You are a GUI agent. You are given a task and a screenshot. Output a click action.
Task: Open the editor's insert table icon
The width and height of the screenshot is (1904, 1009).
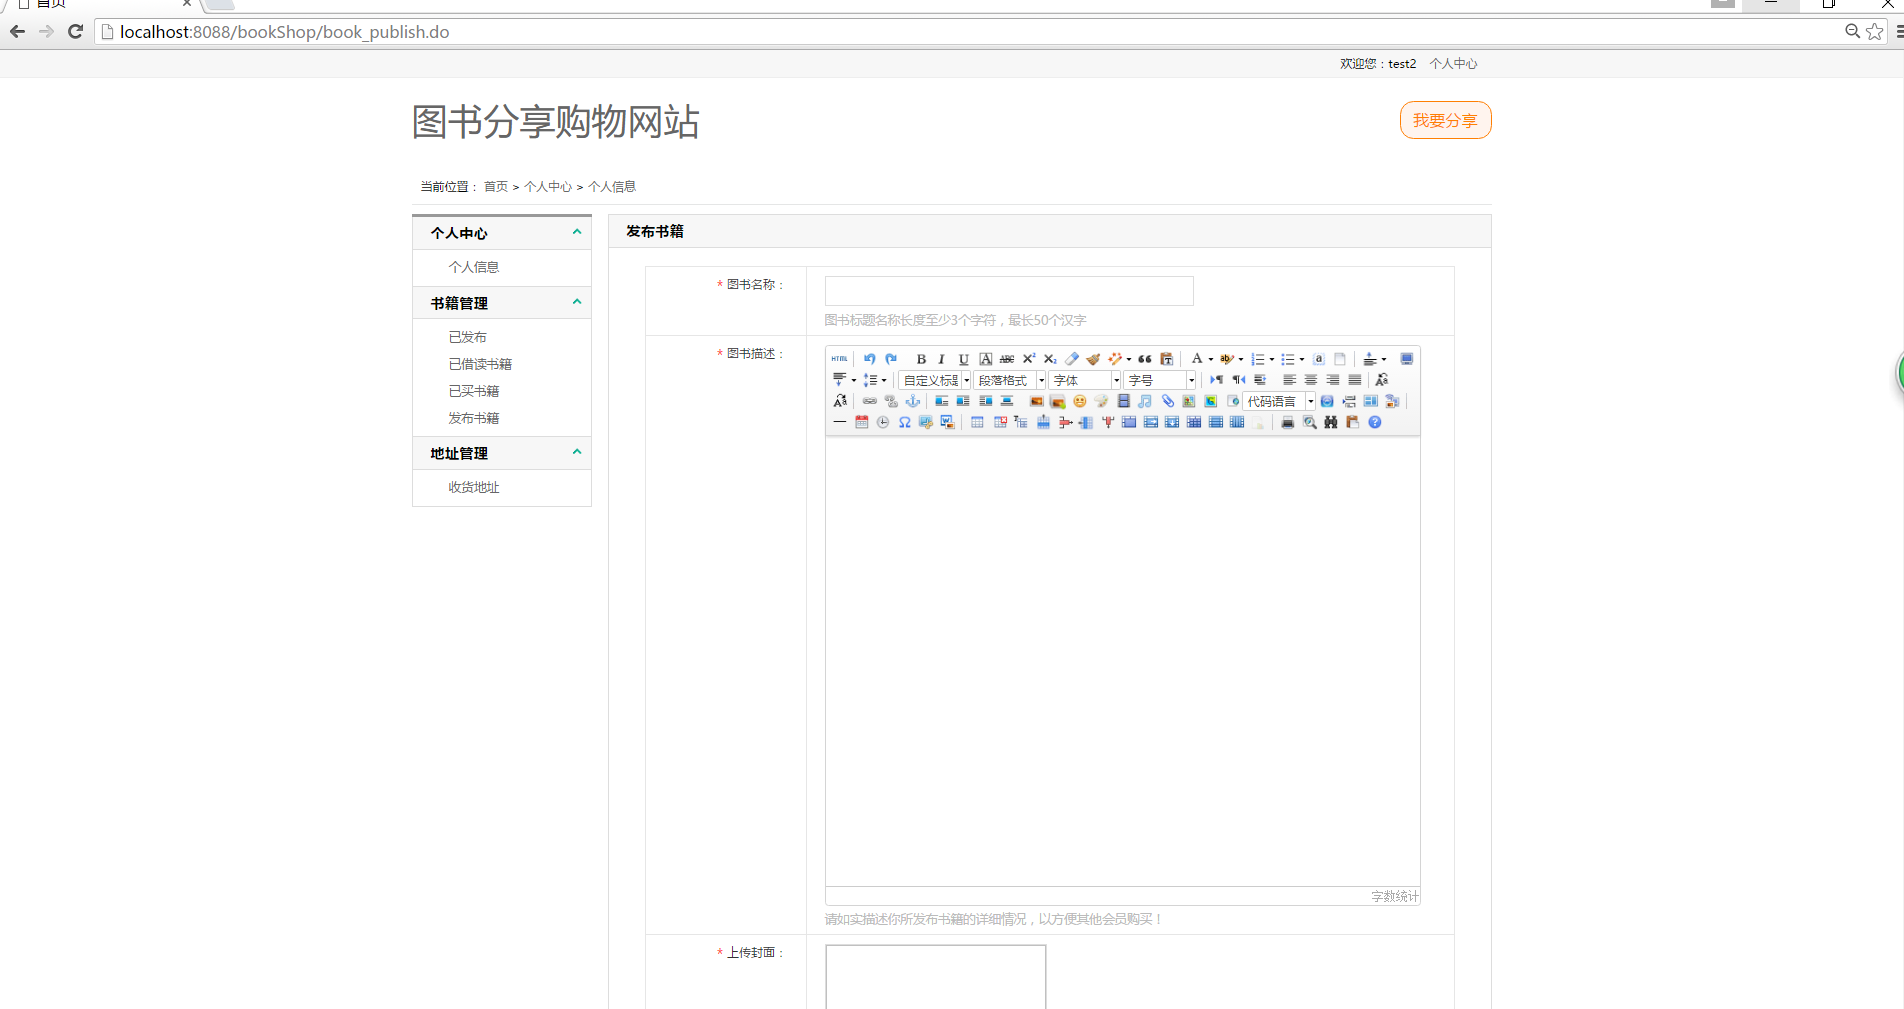[x=977, y=422]
